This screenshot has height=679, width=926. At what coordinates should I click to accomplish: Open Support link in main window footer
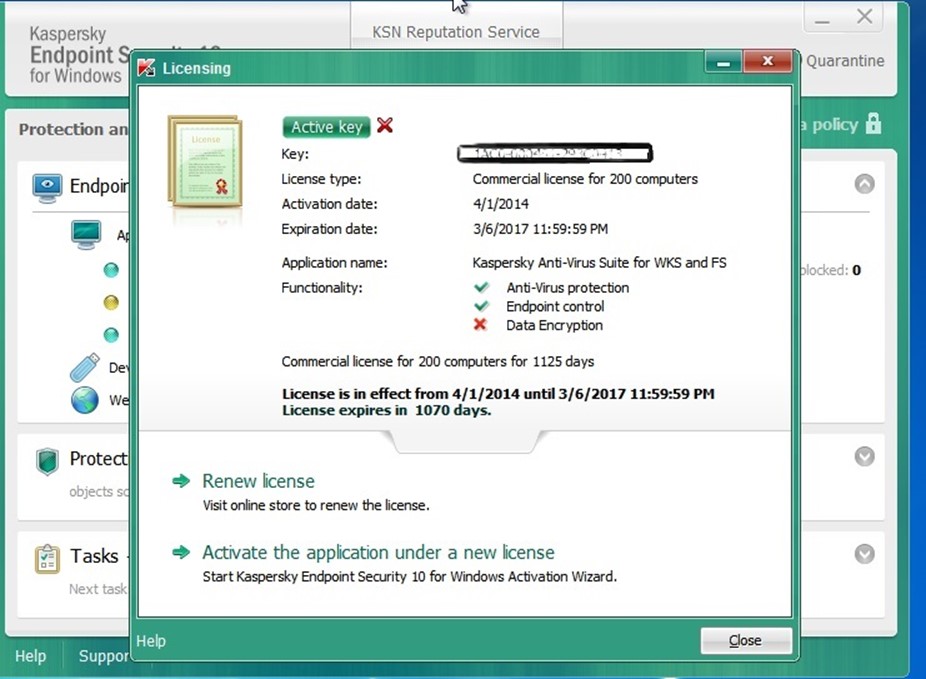104,656
